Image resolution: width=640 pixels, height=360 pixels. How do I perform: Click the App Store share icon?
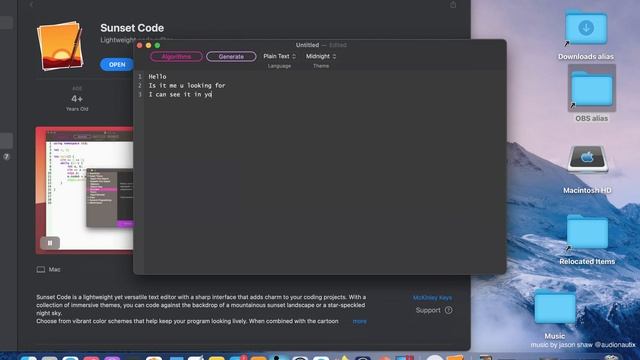pos(453,4)
